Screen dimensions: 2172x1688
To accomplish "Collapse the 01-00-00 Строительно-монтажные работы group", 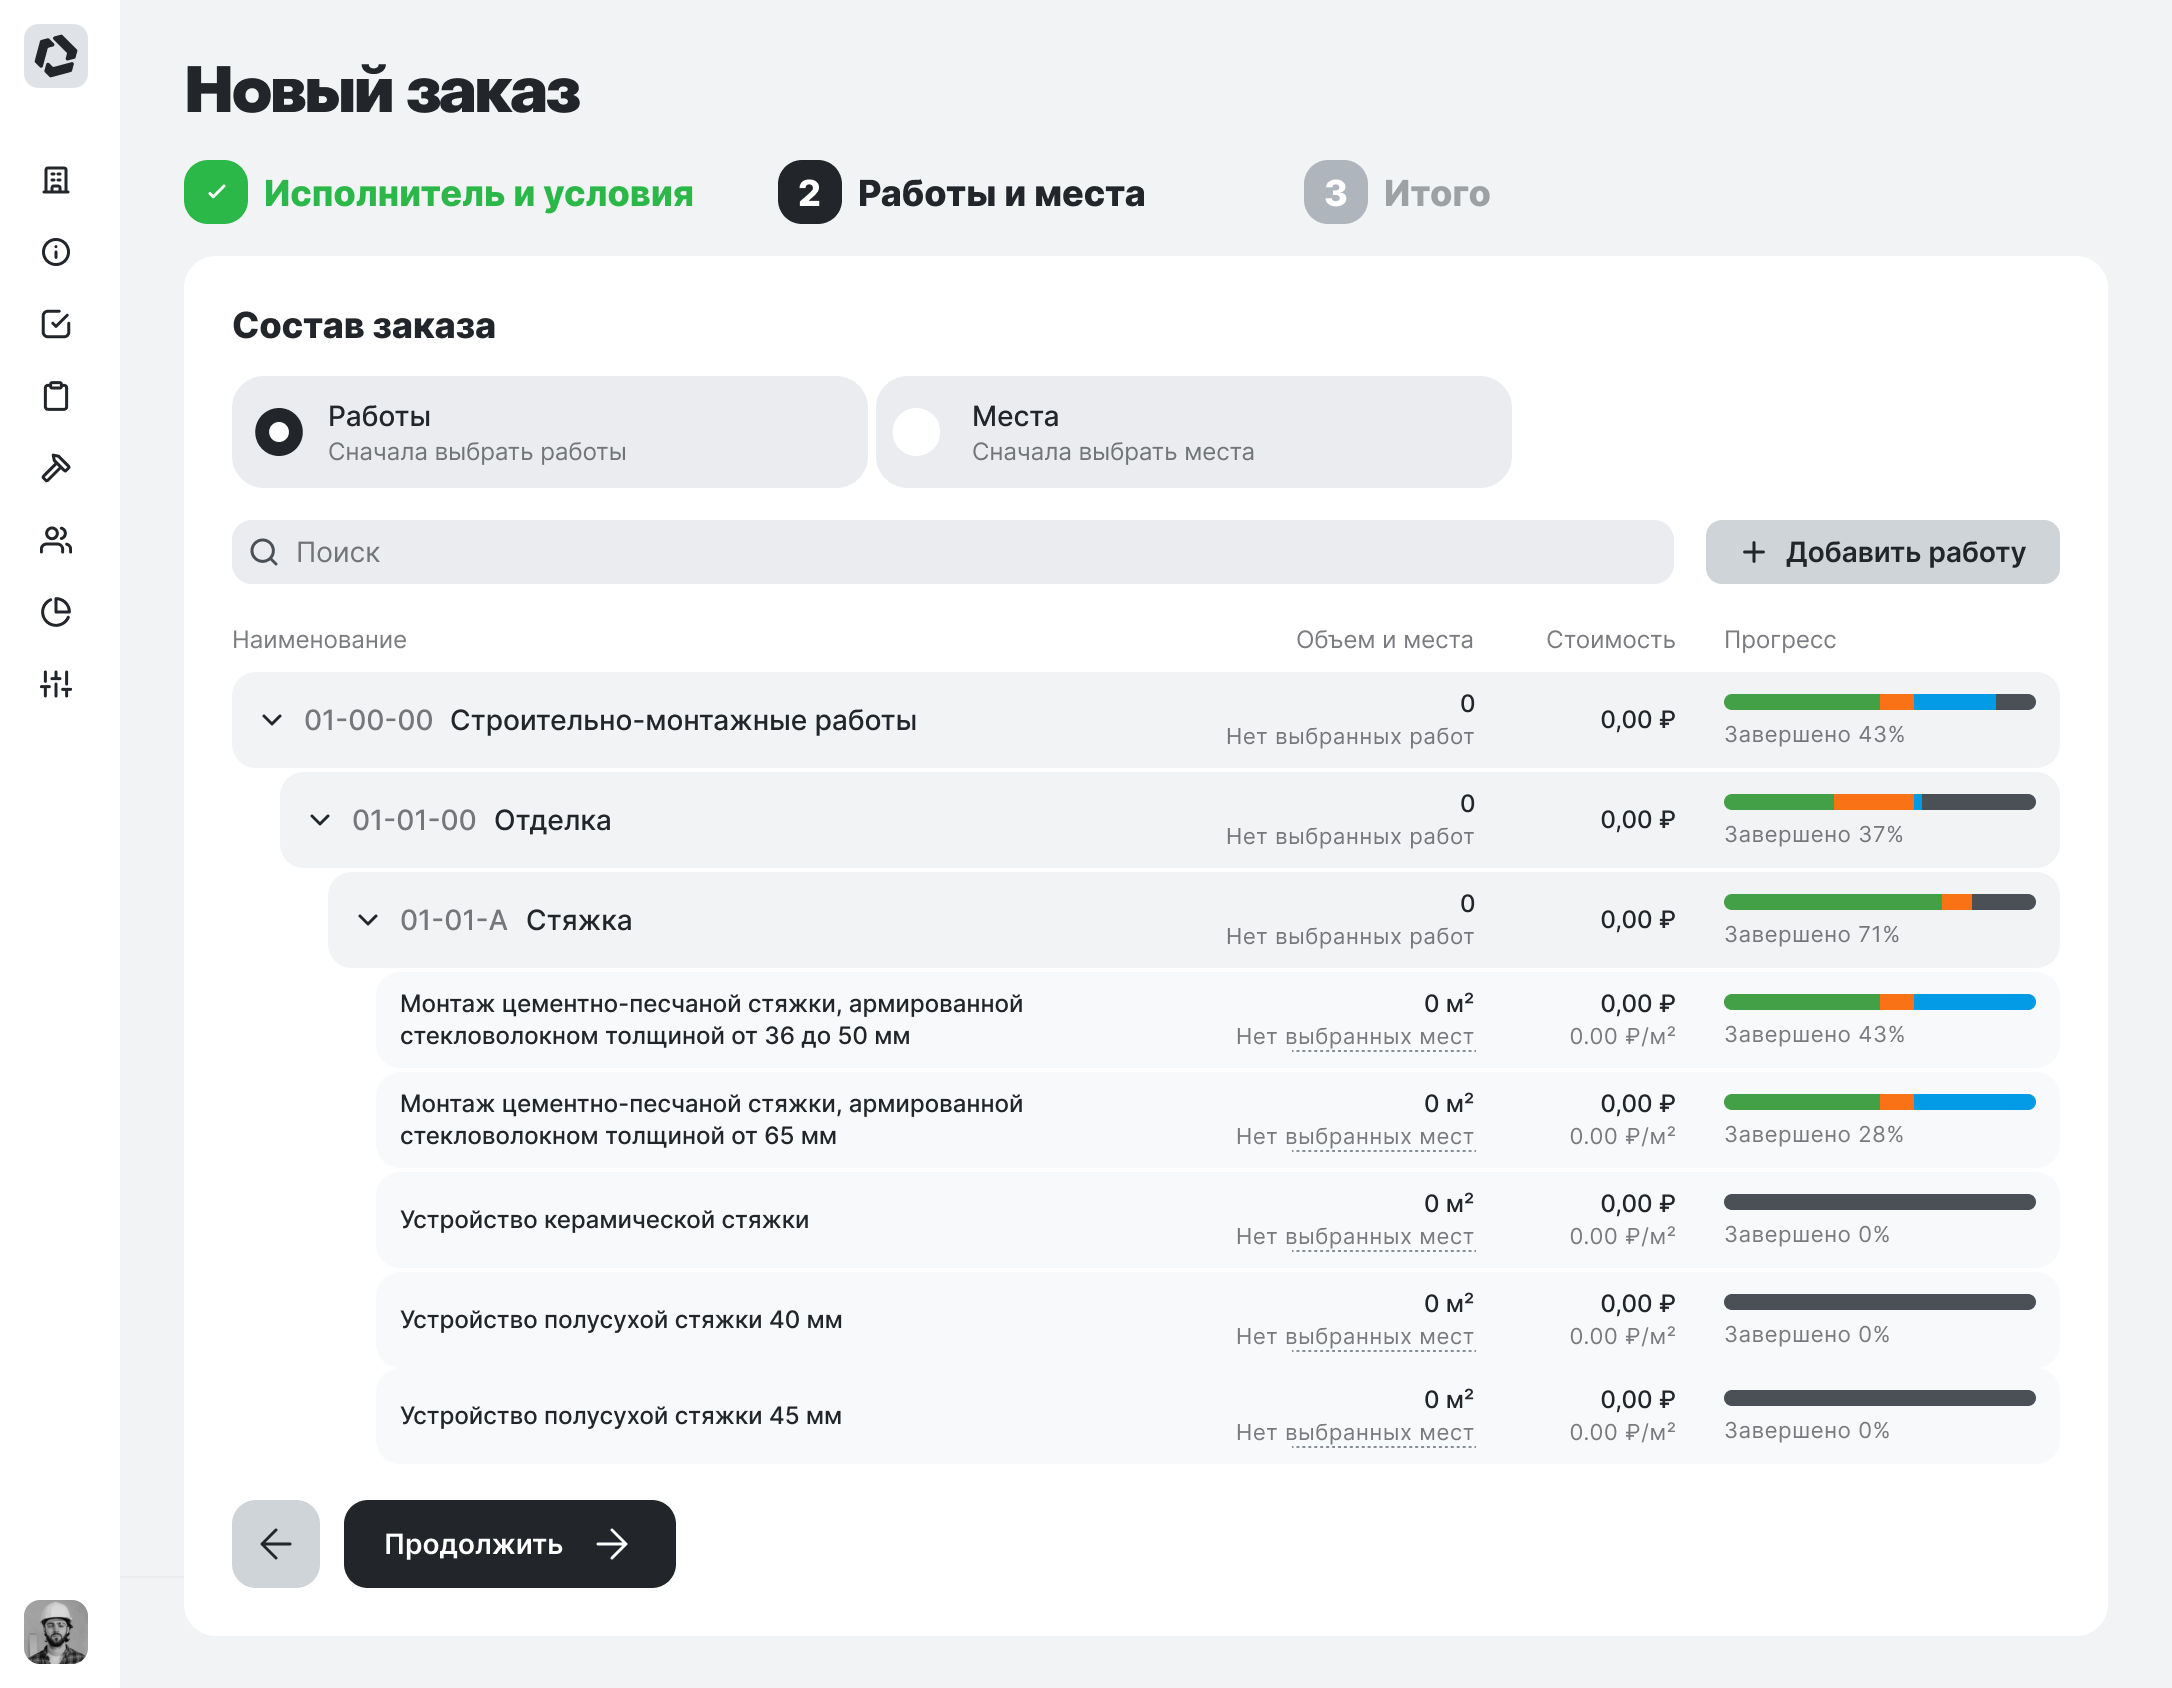I will pos(271,719).
